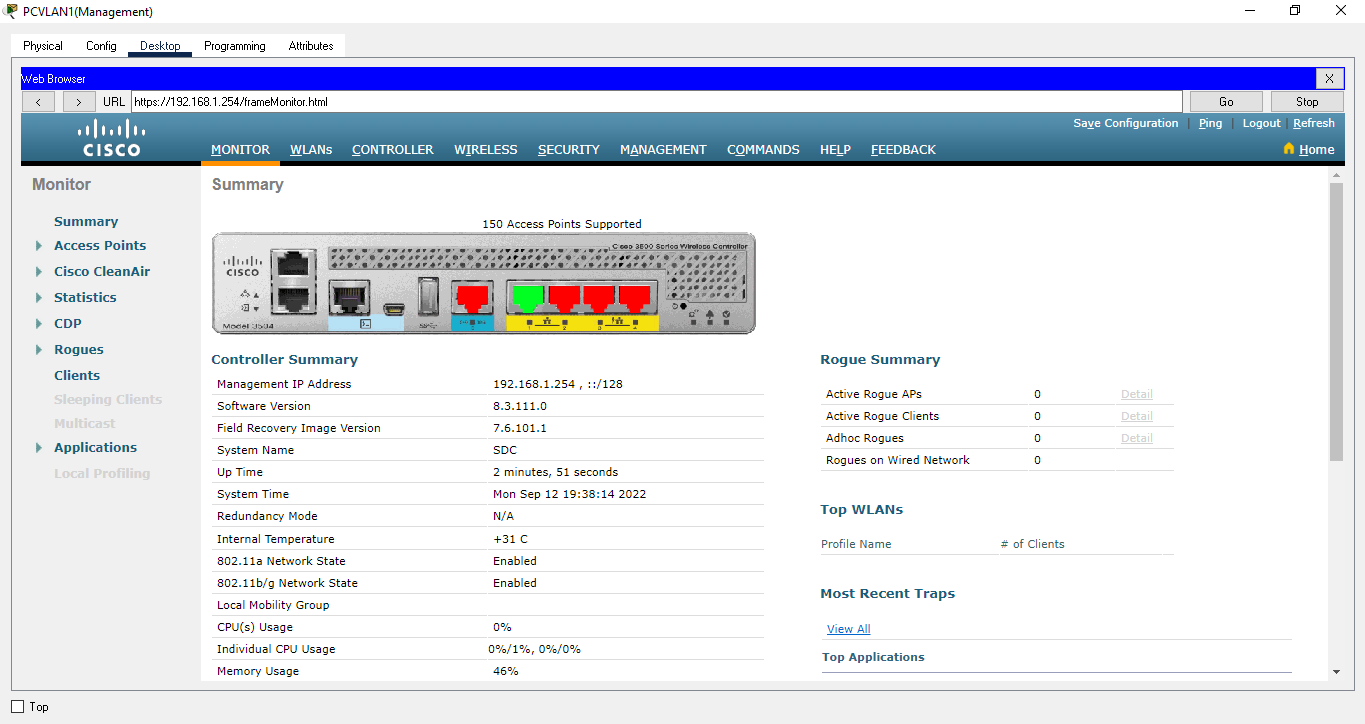Expand the Access Points tree node

click(39, 246)
